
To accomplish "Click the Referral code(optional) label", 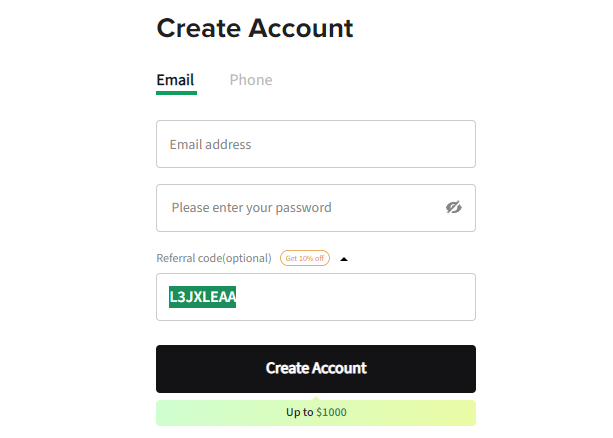I will coord(214,258).
